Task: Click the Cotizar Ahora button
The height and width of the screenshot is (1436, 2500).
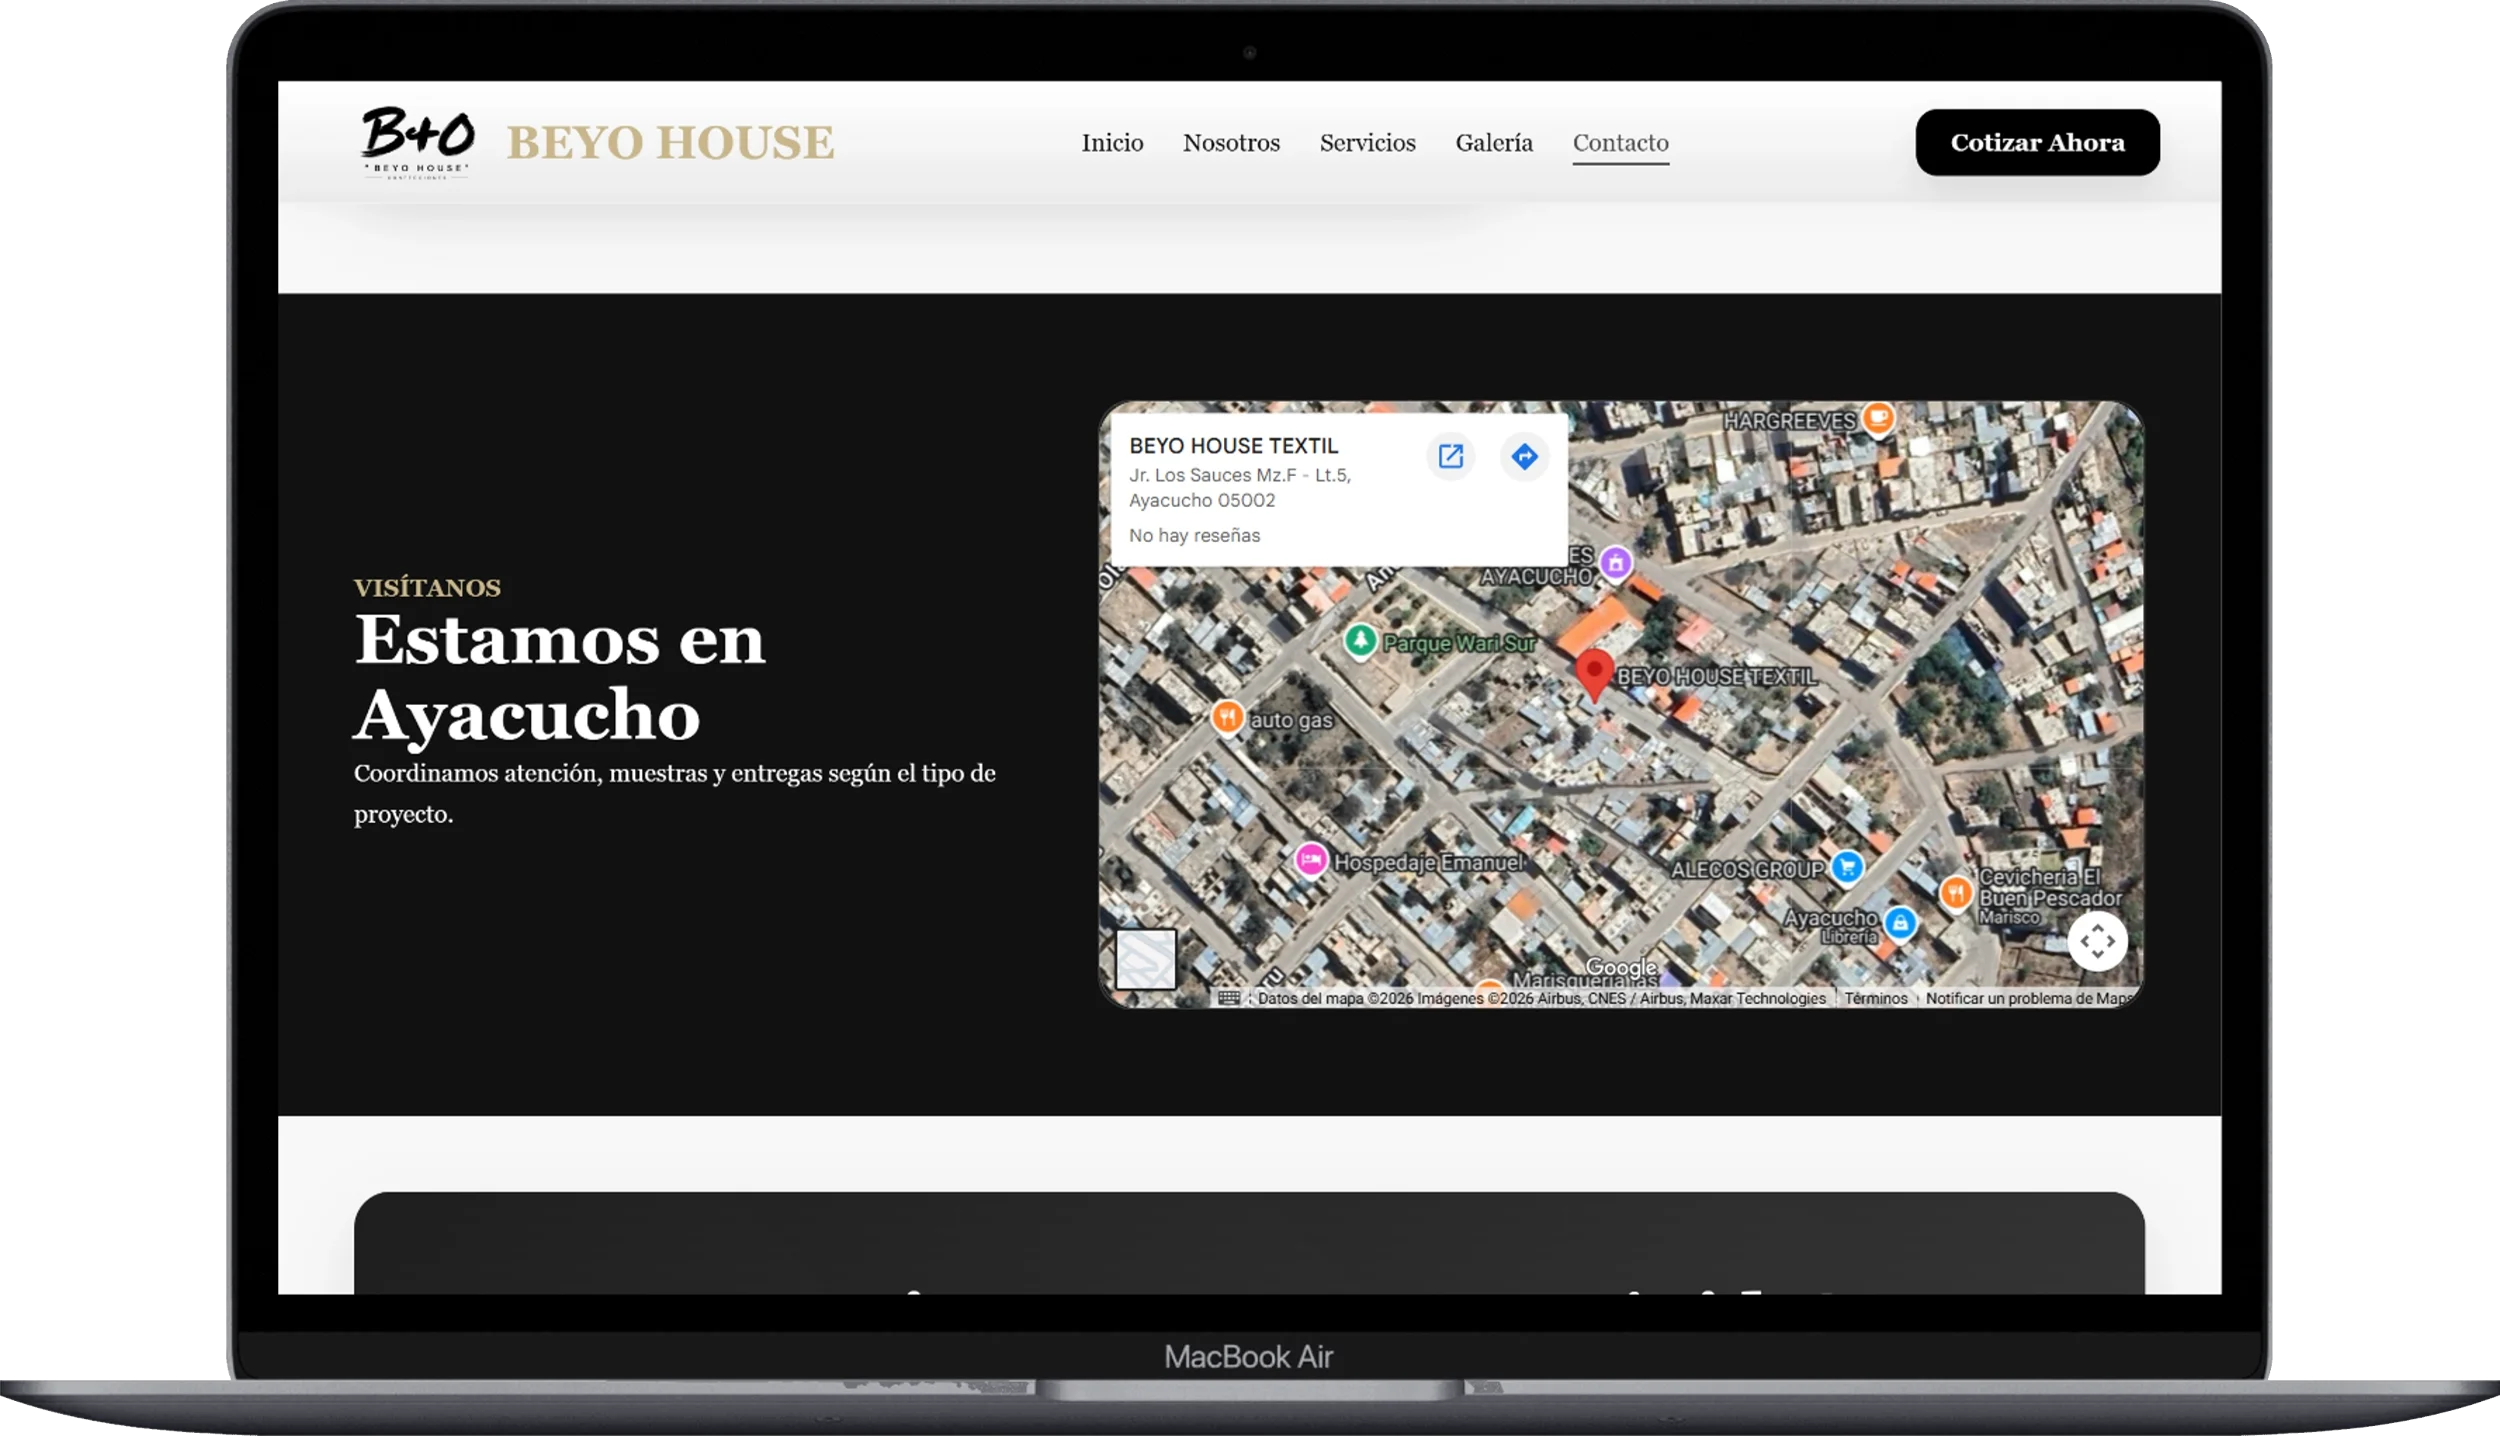Action: [x=2037, y=142]
